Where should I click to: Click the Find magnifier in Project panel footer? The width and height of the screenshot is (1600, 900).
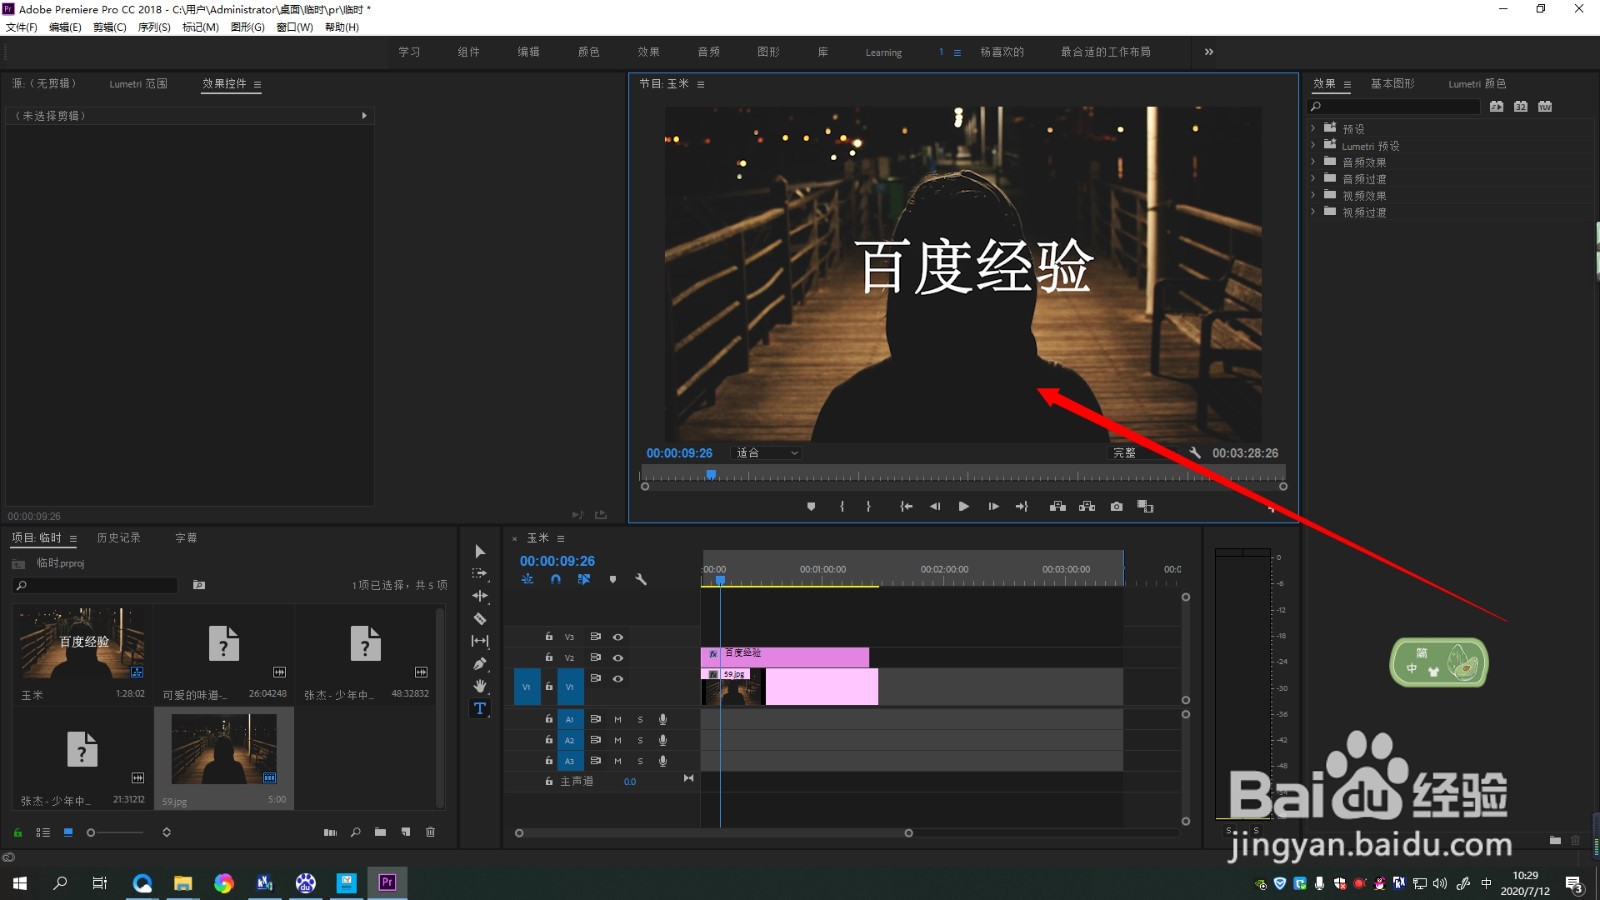tap(356, 832)
